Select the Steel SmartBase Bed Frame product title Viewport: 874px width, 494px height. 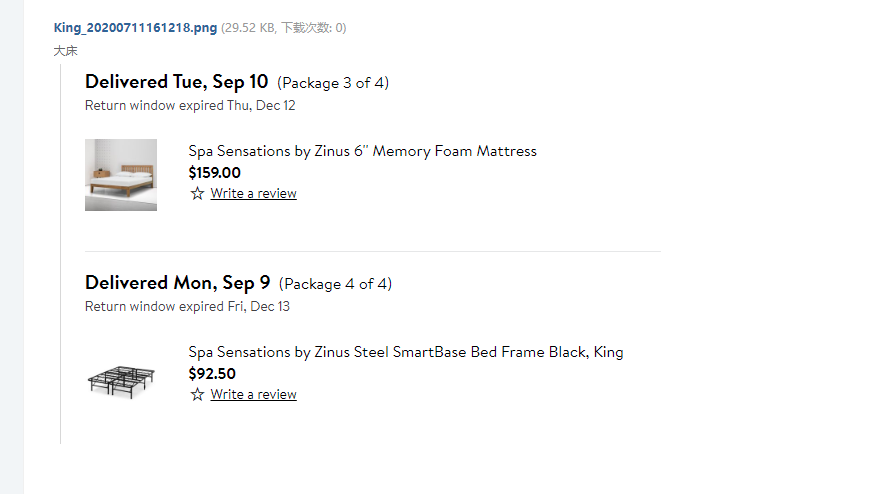click(x=405, y=352)
